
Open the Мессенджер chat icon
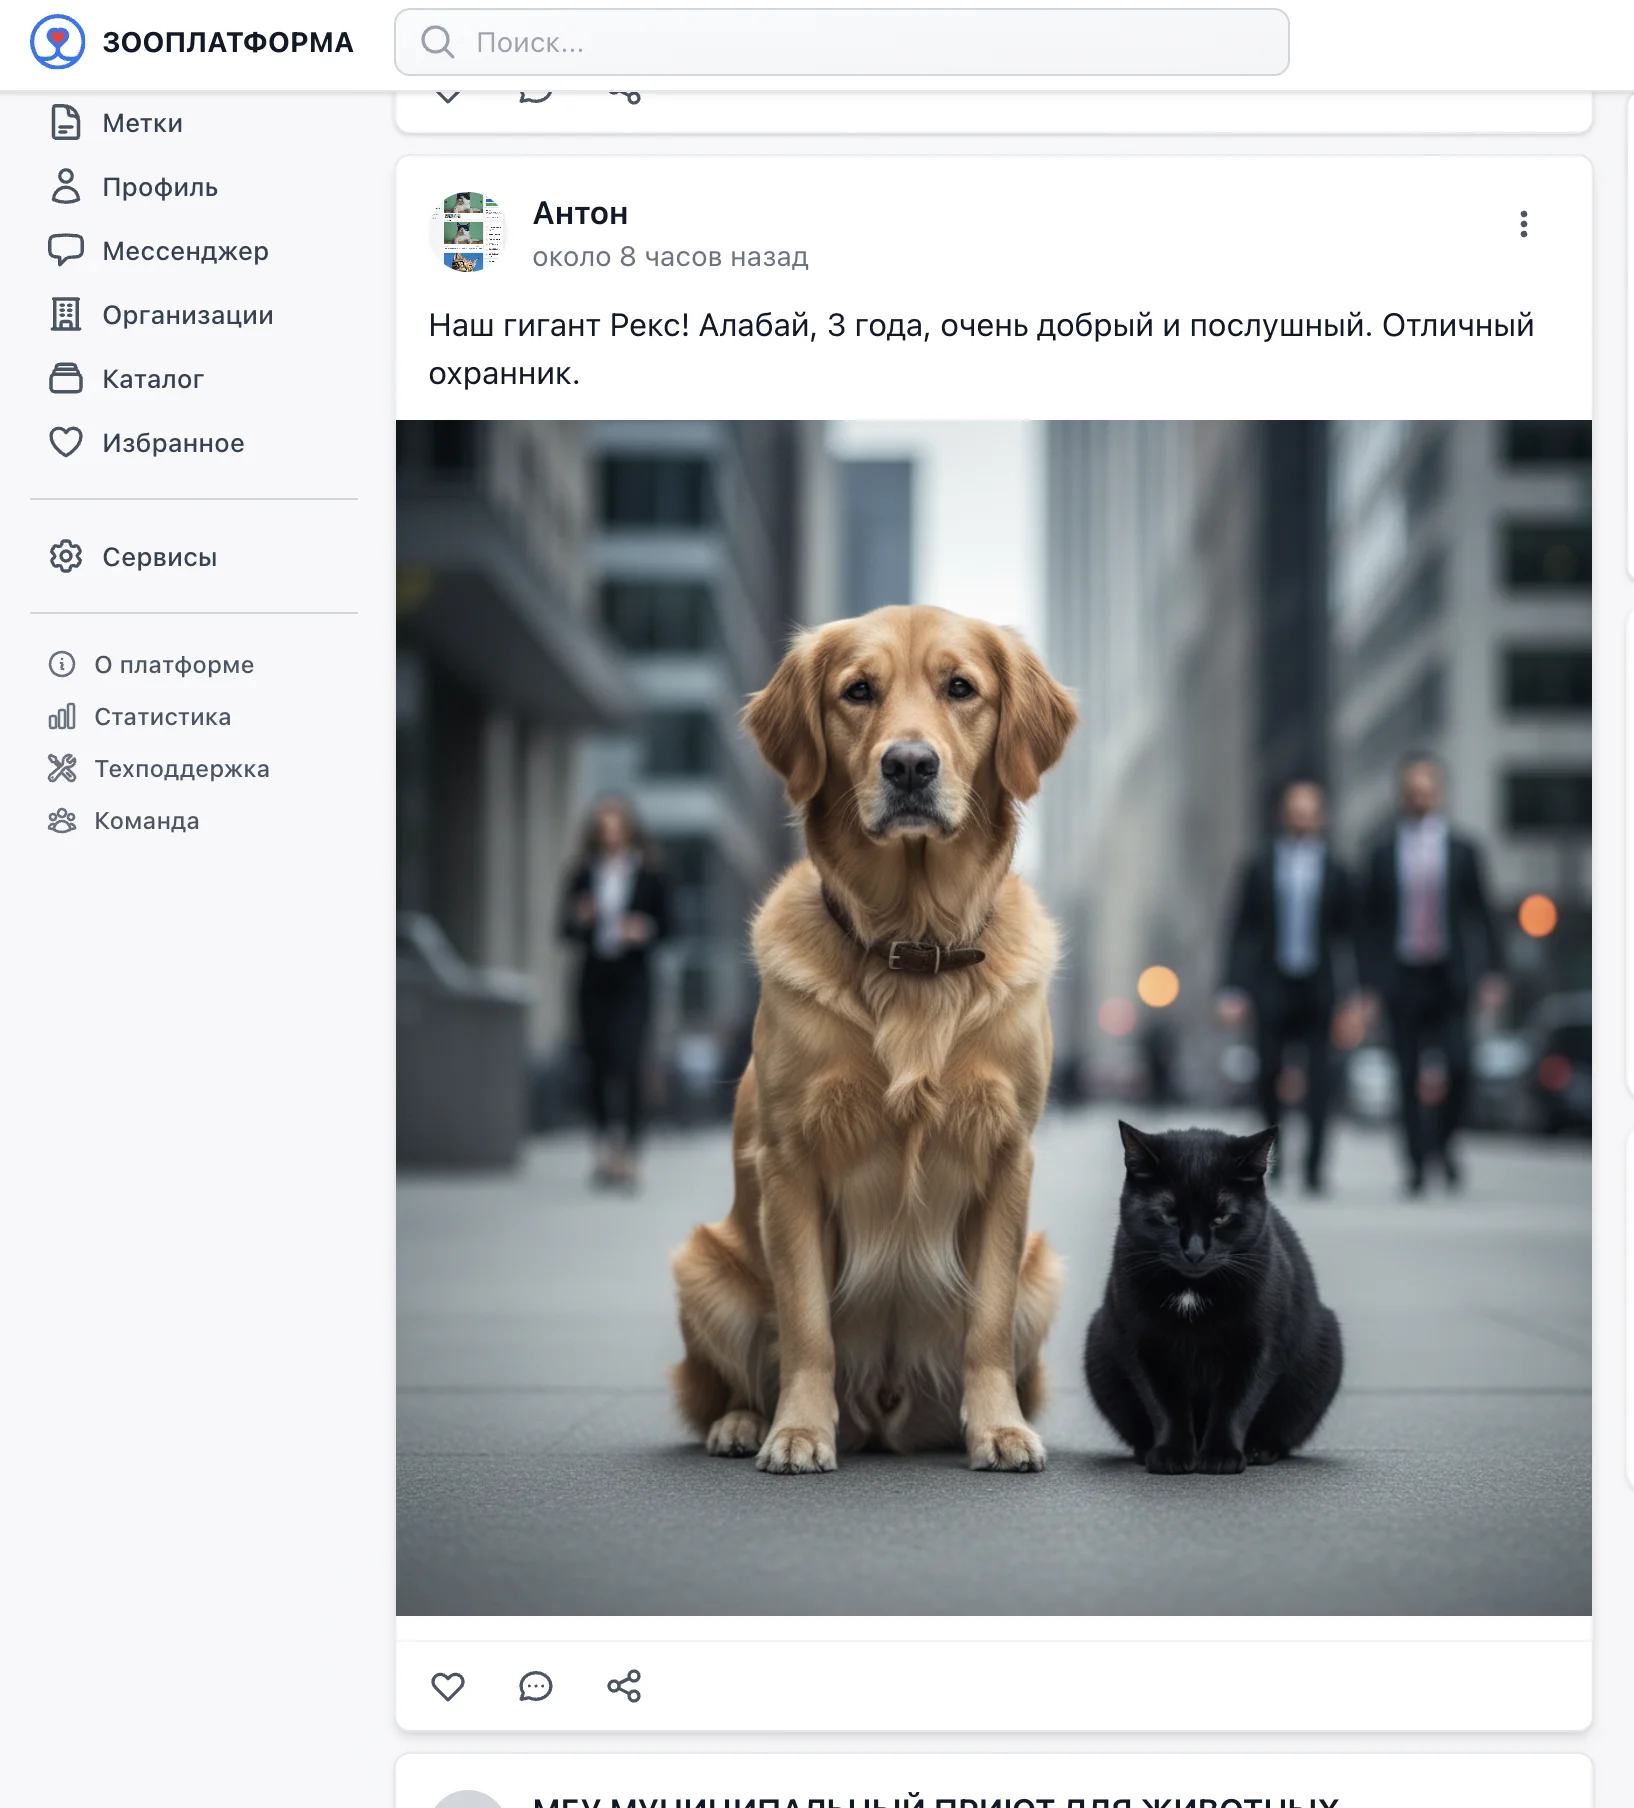[x=66, y=250]
